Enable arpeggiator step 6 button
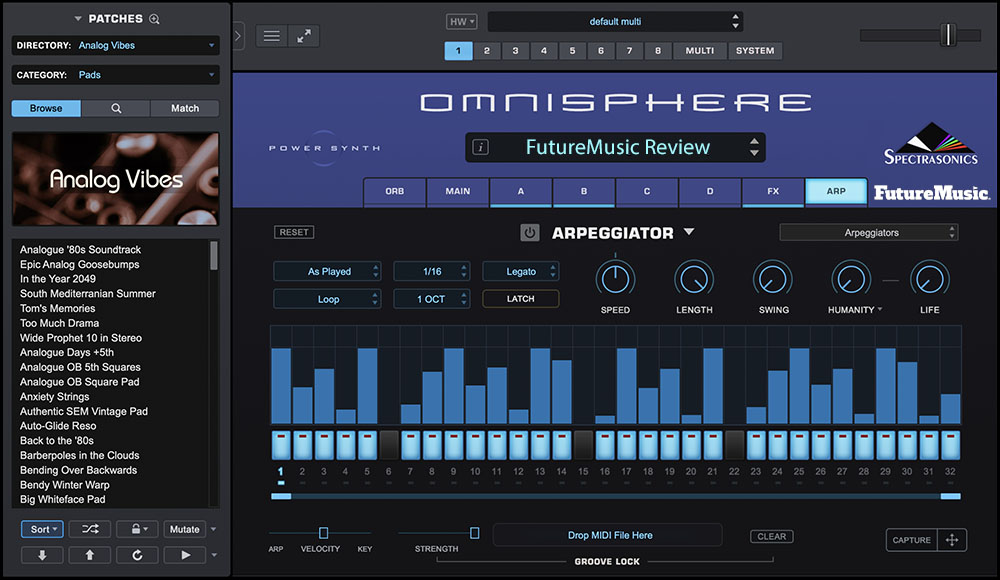Screen dimensions: 1000x580 coord(389,445)
